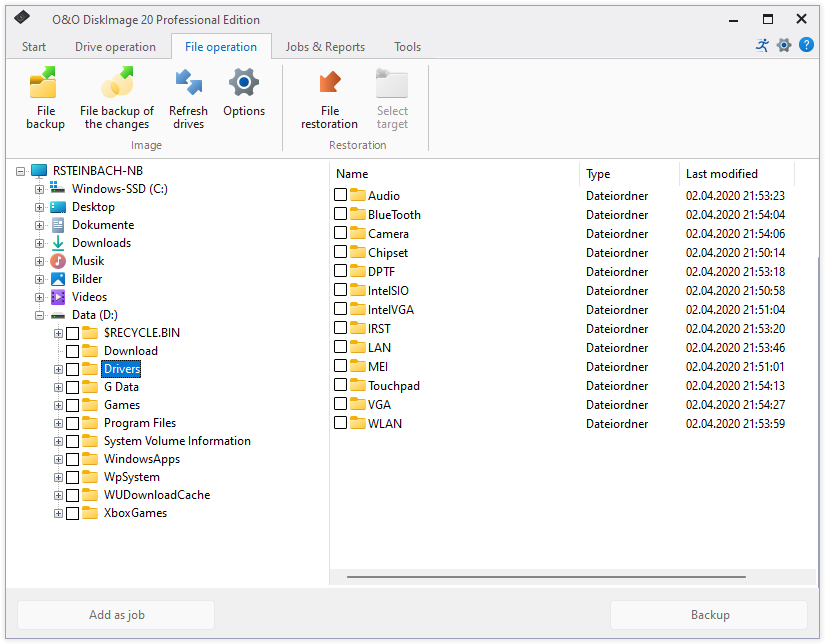Collapse the Data (D:) drive node

(x=40, y=315)
